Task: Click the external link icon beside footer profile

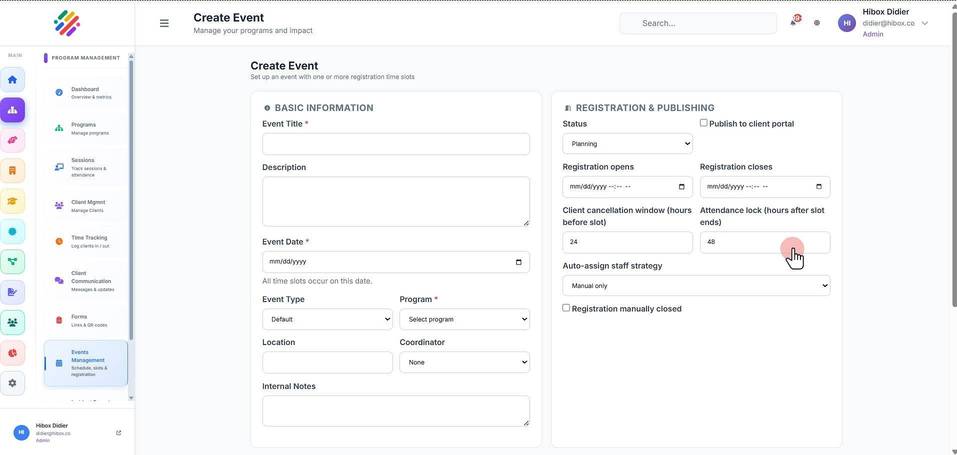Action: tap(118, 432)
